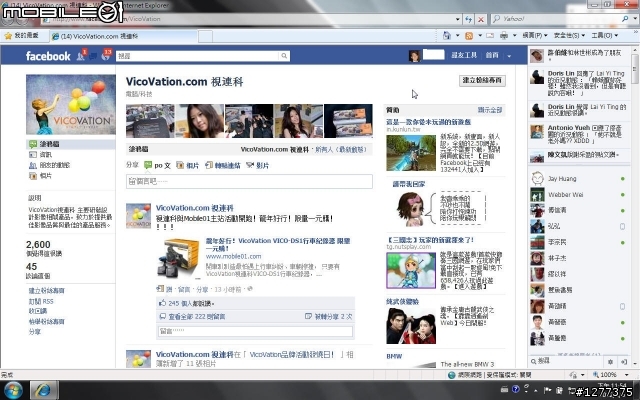This screenshot has height=400, width=640.
Task: Select the VicoVation.com browser tab
Action: coord(124,36)
